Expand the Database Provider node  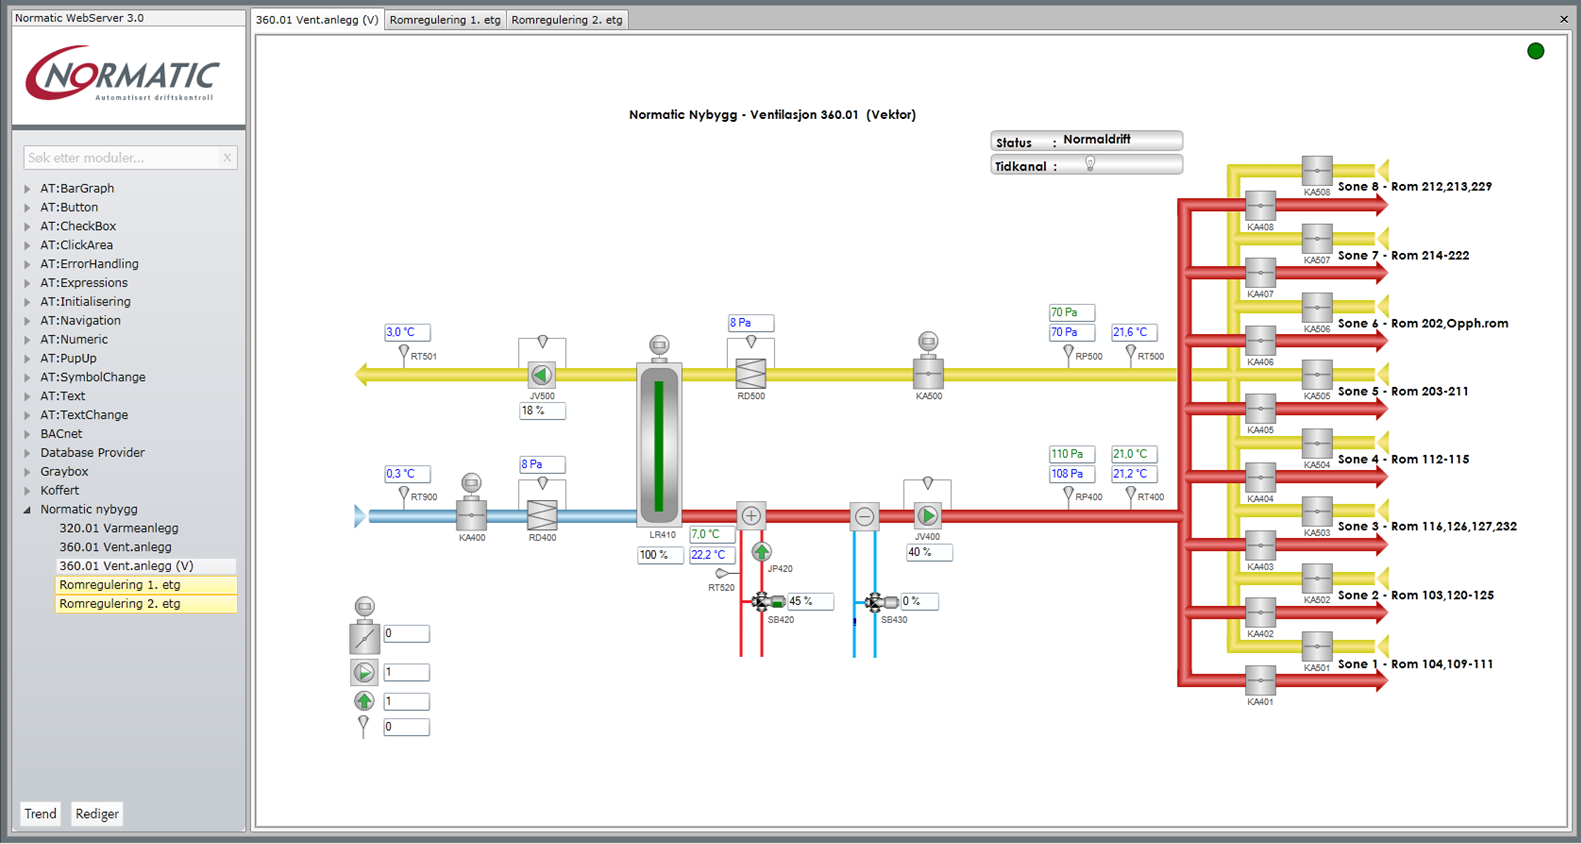click(27, 453)
